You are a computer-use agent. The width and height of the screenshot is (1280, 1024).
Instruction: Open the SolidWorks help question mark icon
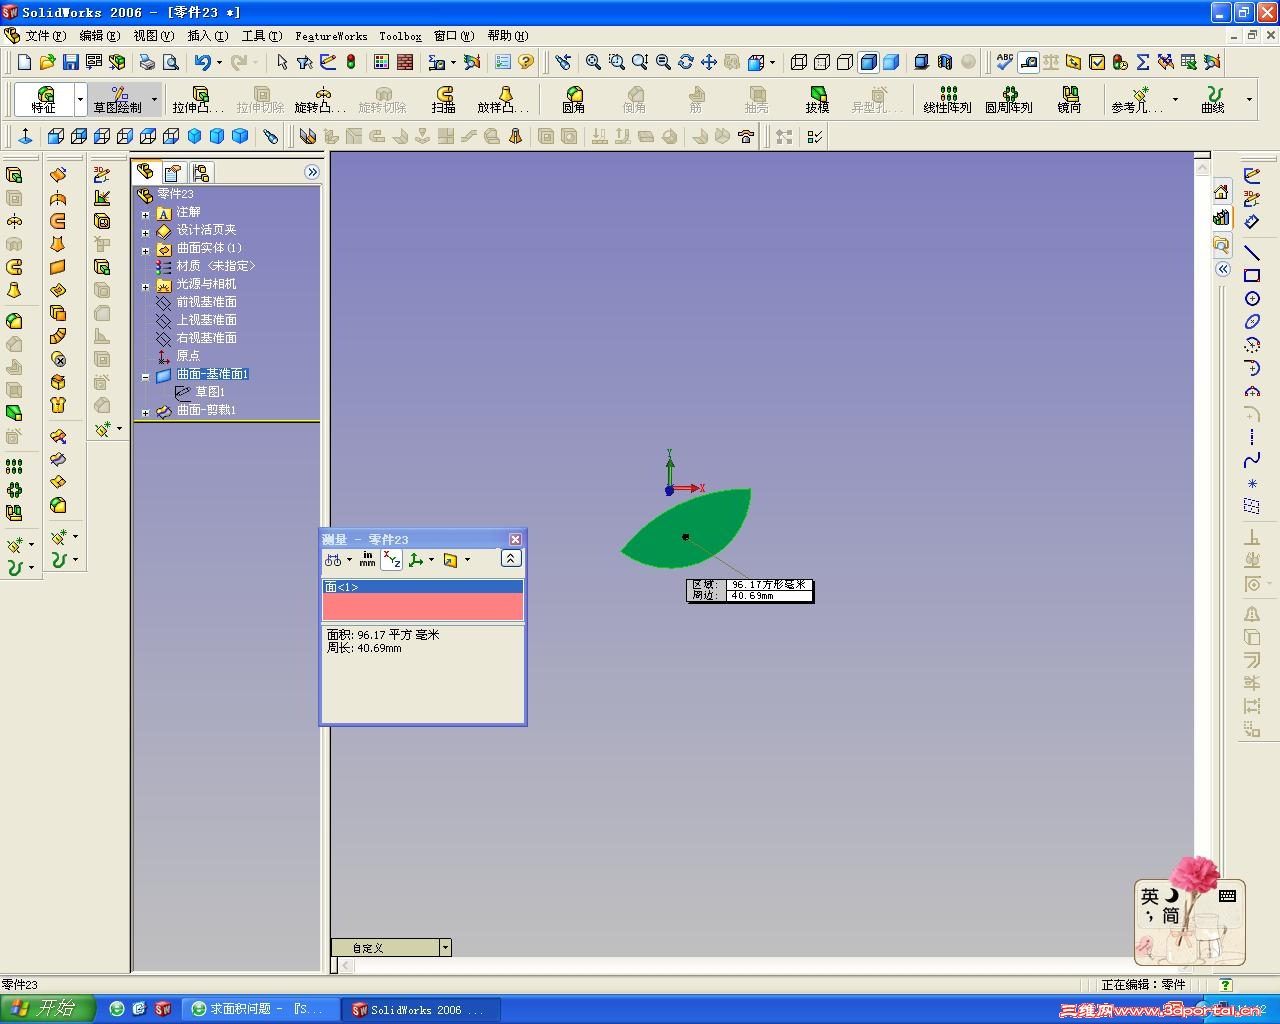pos(526,62)
